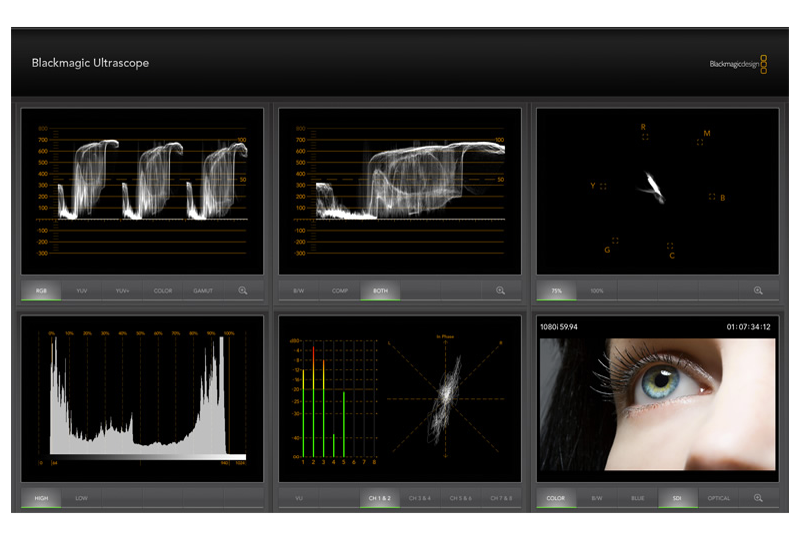Select COMP waveform view
The image size is (800, 540).
tap(340, 291)
